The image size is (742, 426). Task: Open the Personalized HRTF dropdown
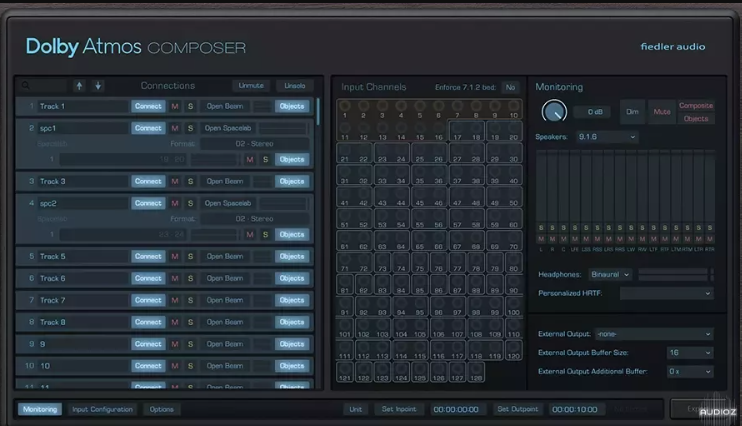click(666, 293)
